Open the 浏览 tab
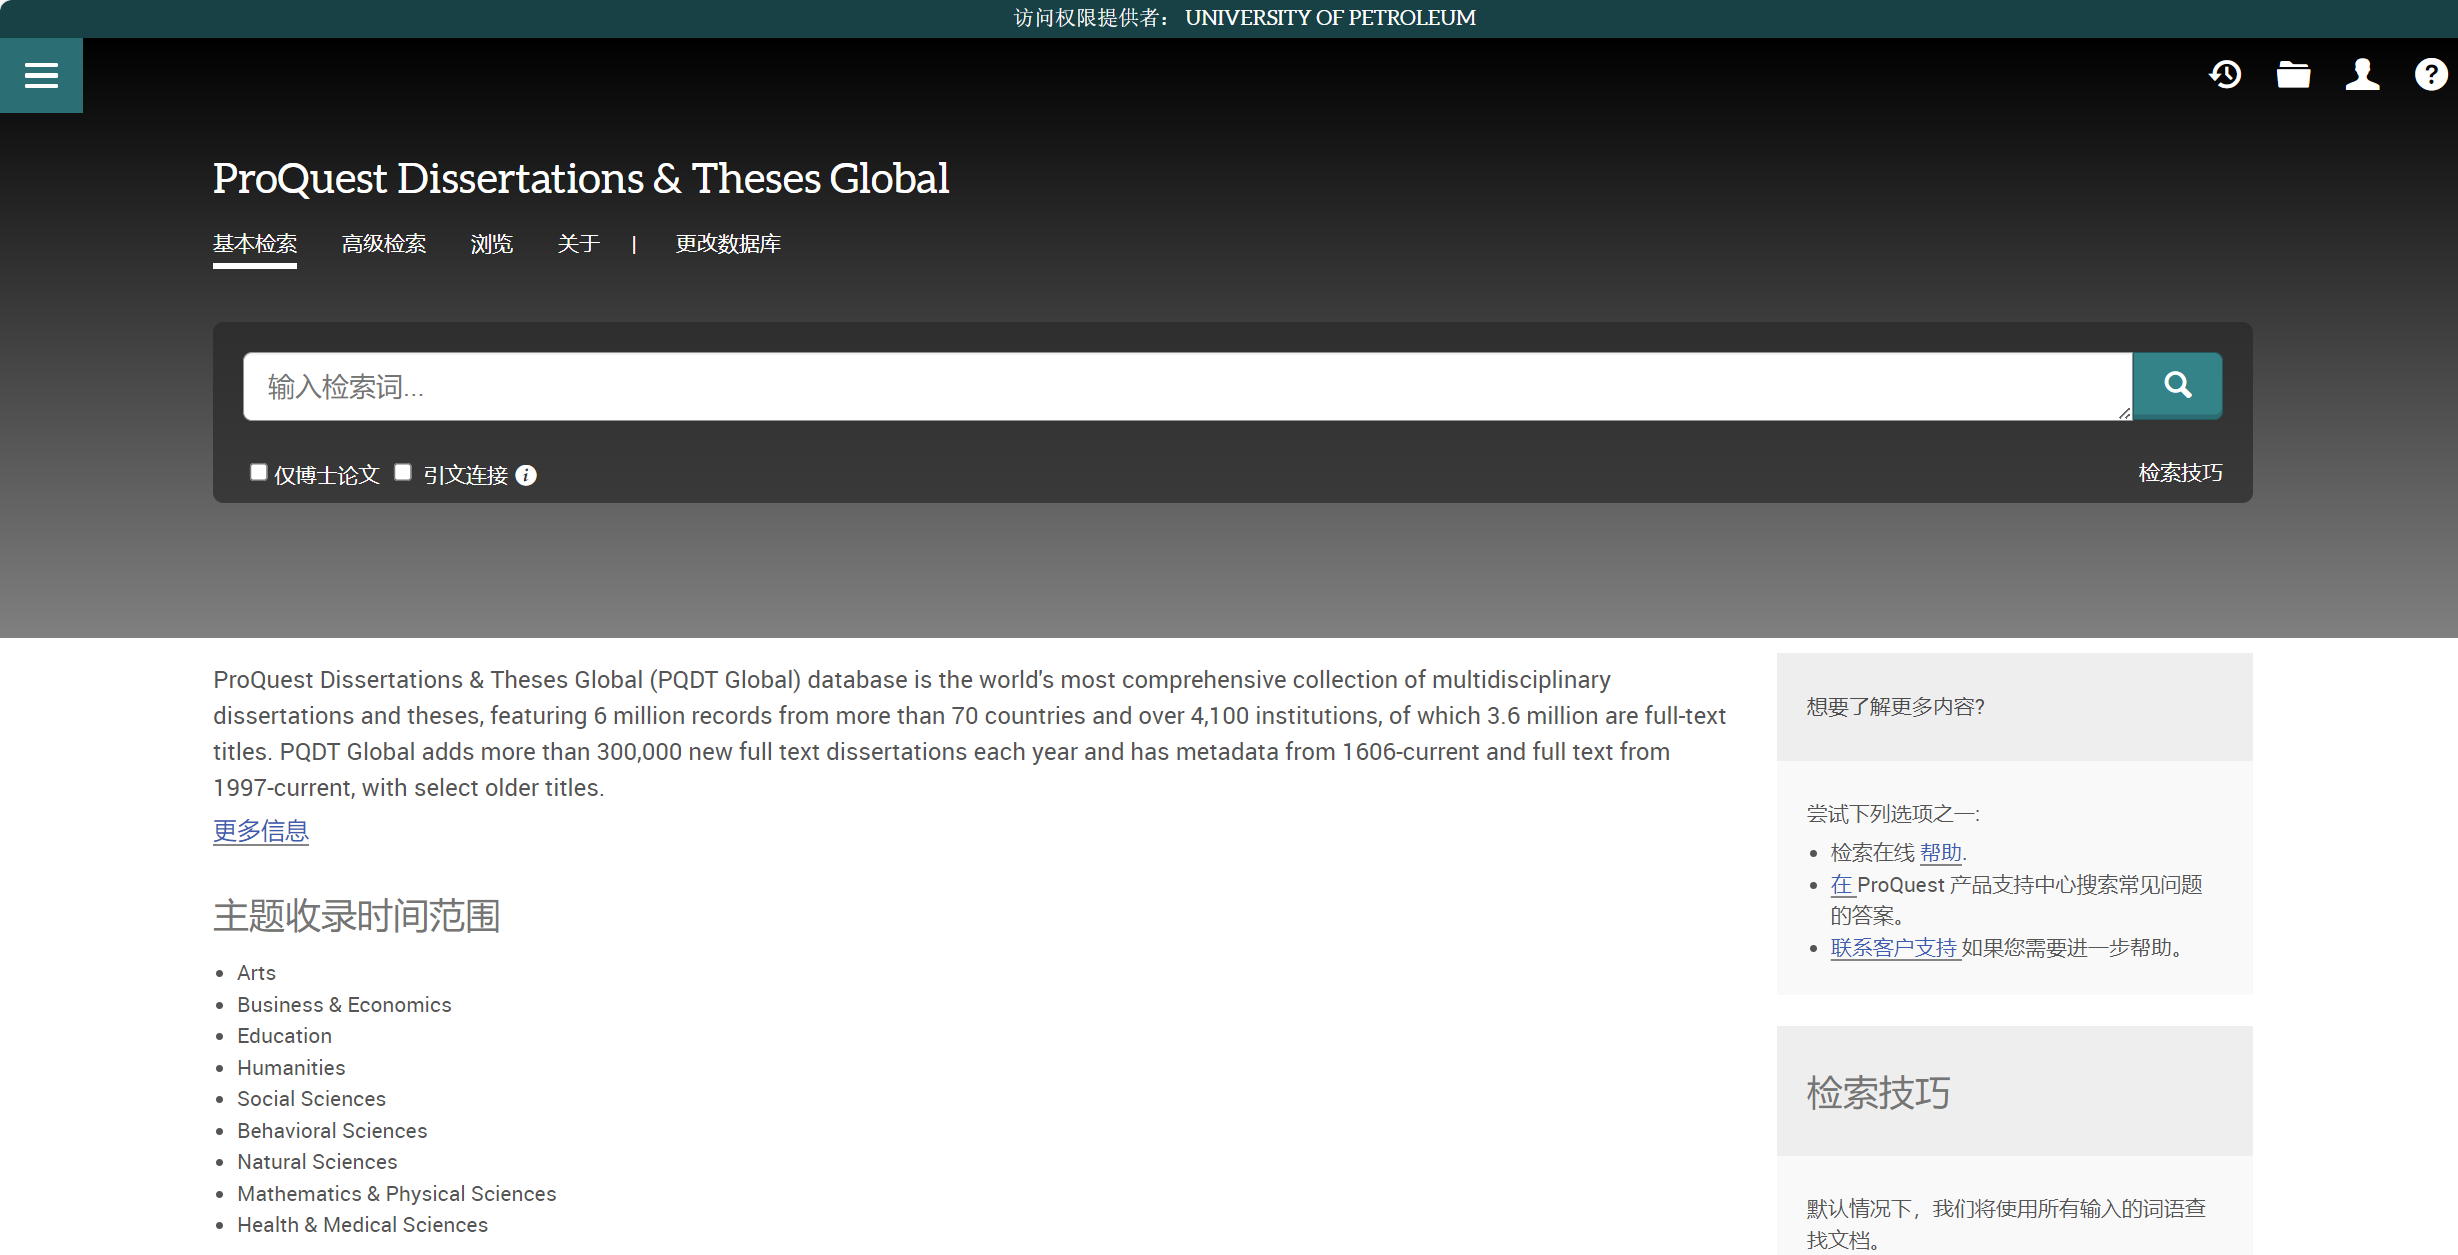Image resolution: width=2458 pixels, height=1255 pixels. (491, 244)
